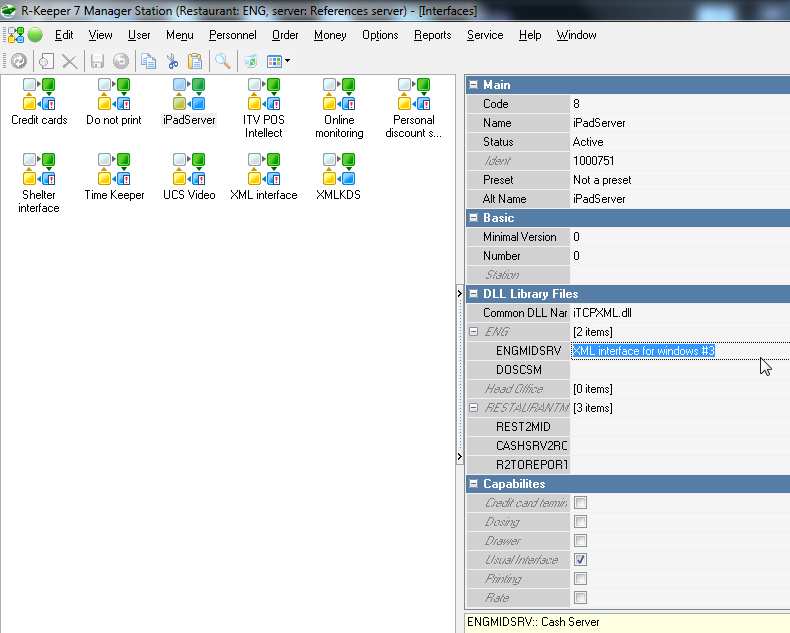
Task: Select the CASHSRV2RC row
Action: [628, 446]
